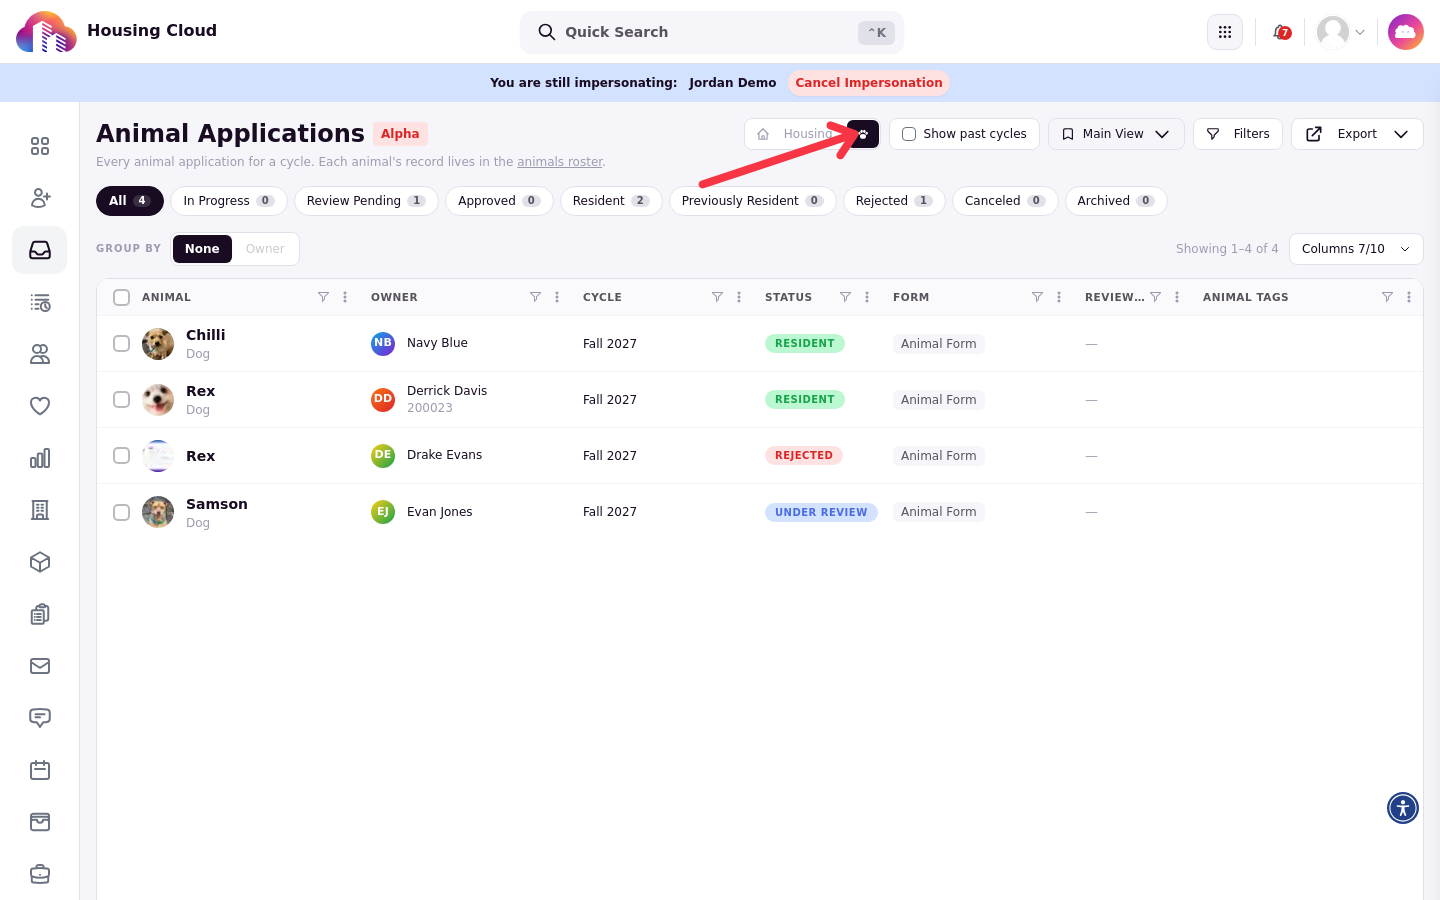
Task: Check the Samson row checkbox
Action: click(x=122, y=512)
